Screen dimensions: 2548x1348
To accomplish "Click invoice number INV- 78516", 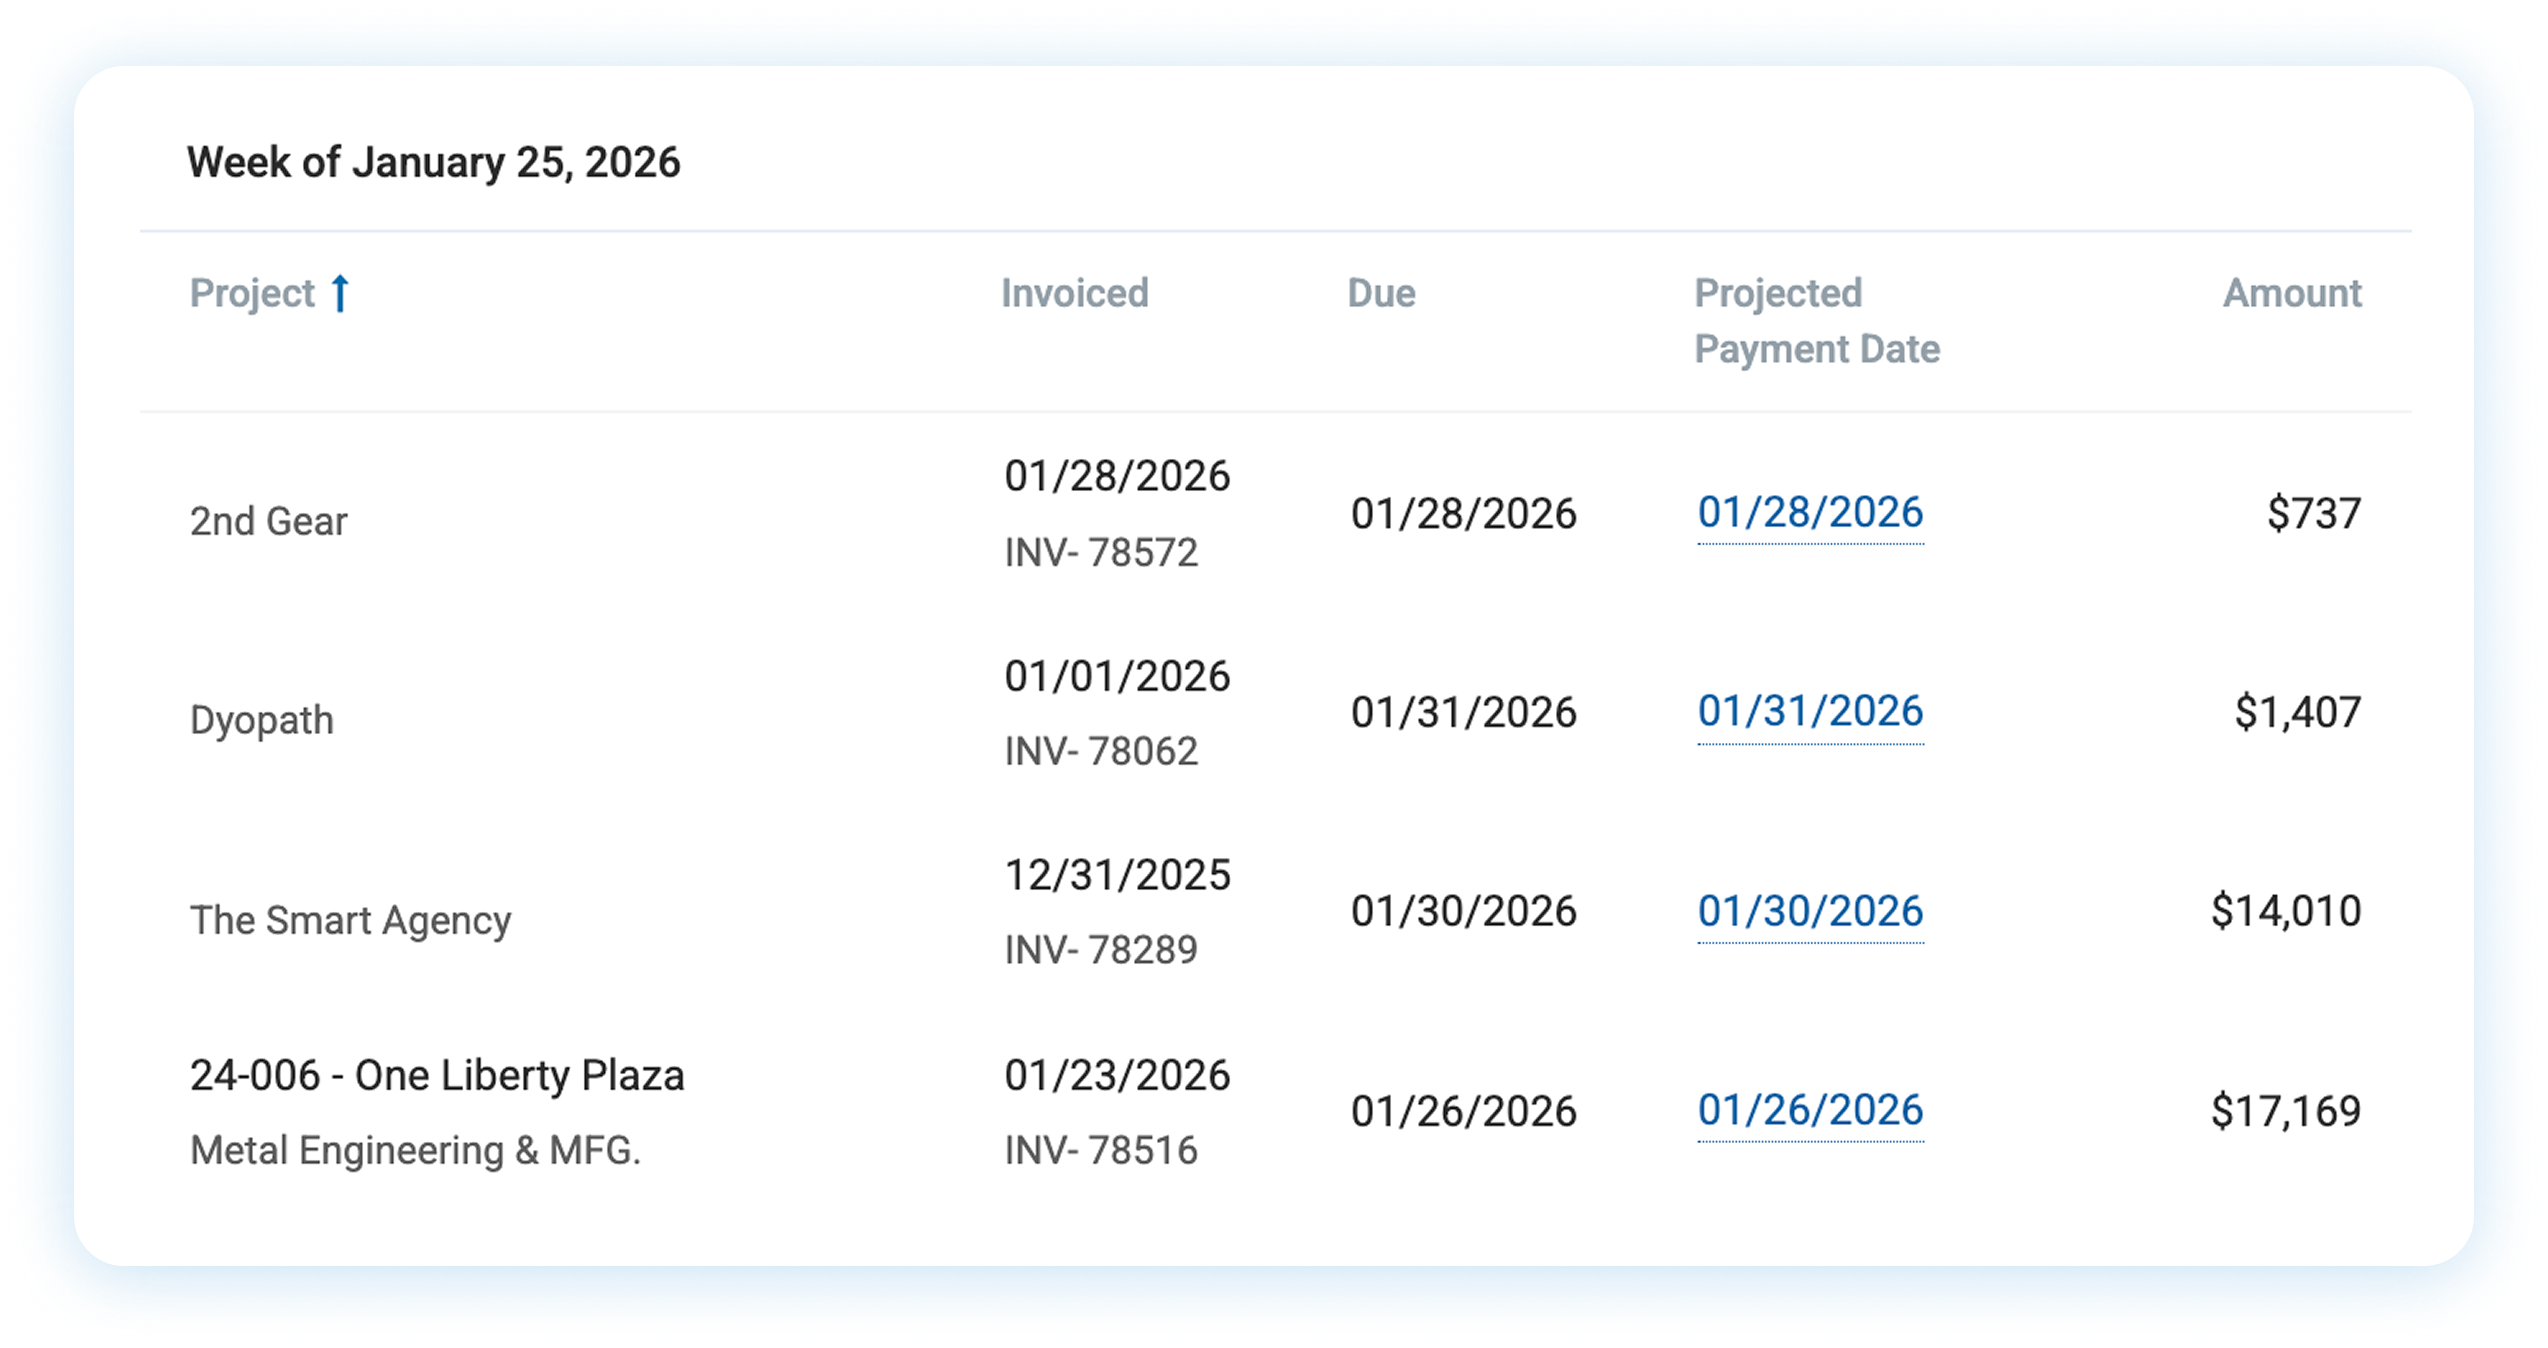I will click(x=1101, y=1151).
